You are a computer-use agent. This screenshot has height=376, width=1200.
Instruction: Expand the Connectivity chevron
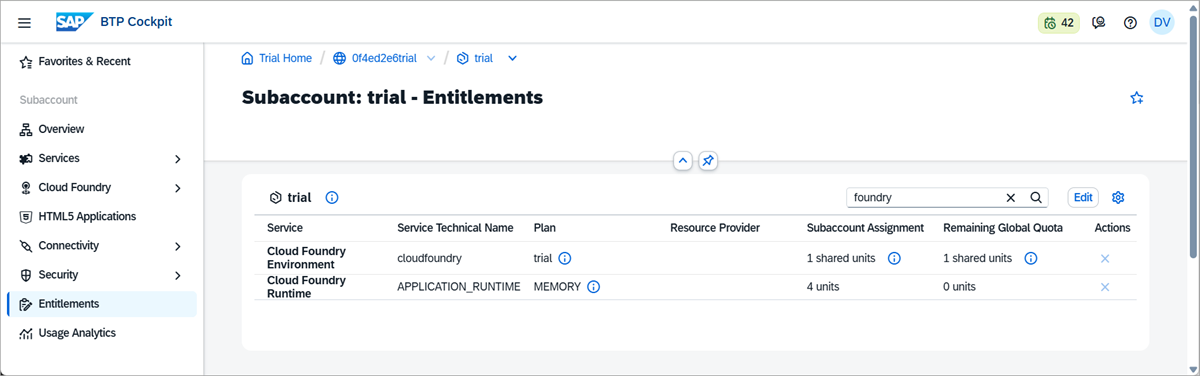click(x=178, y=246)
